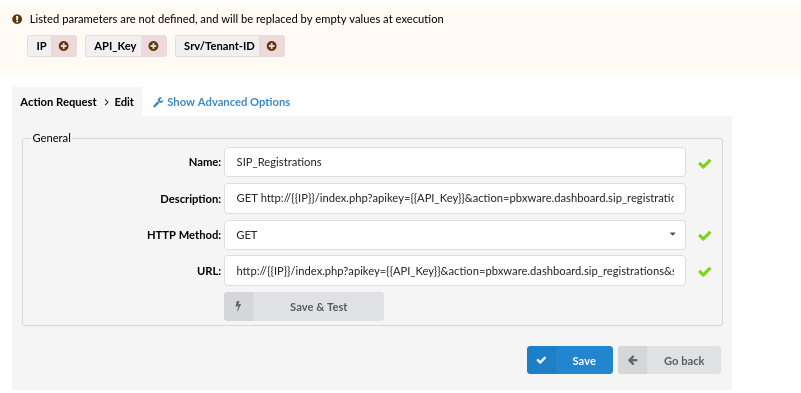The image size is (801, 393).
Task: Click the warning exclamation icon
Action: pyautogui.click(x=17, y=19)
